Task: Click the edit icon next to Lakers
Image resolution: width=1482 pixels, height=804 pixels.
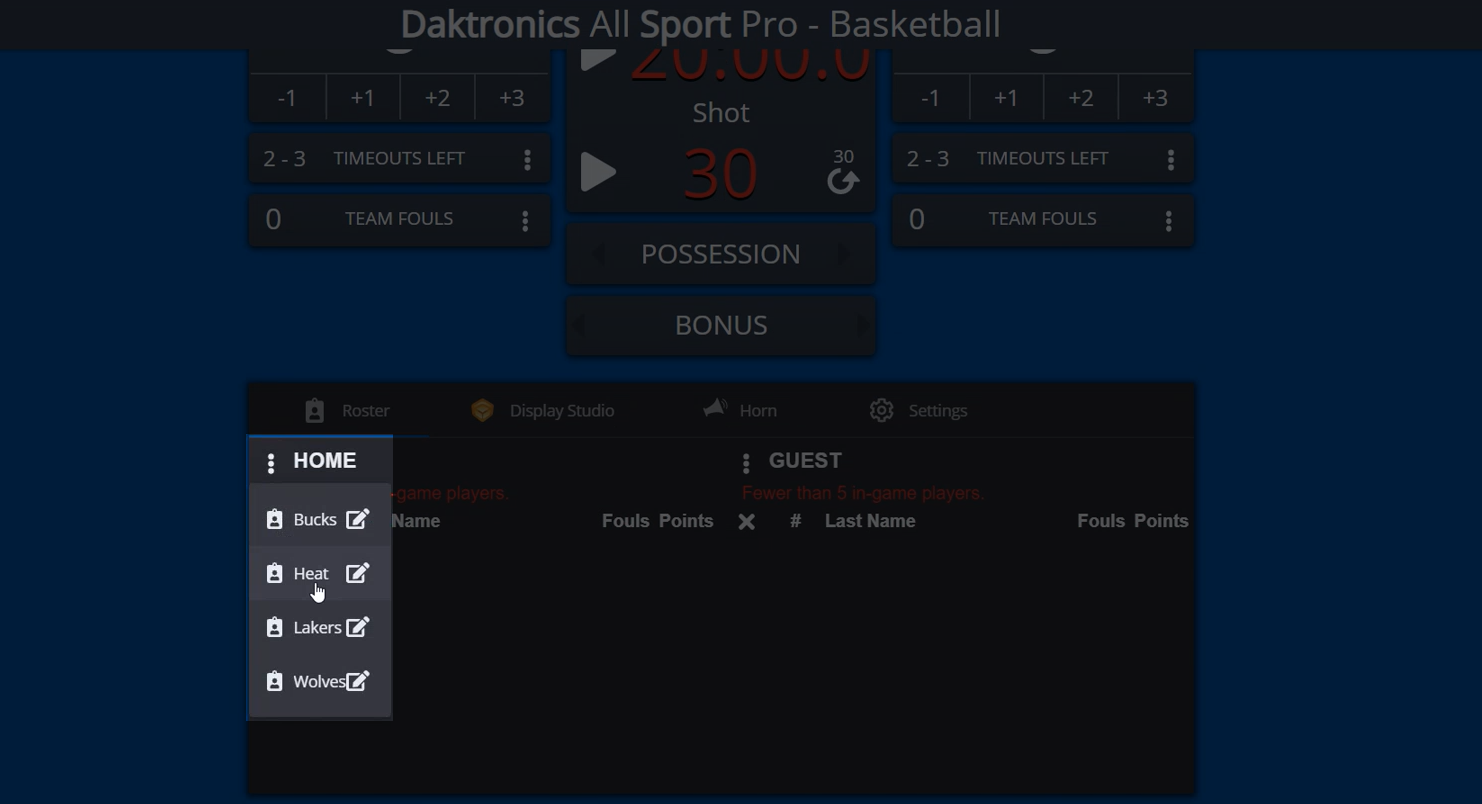Action: (x=357, y=627)
